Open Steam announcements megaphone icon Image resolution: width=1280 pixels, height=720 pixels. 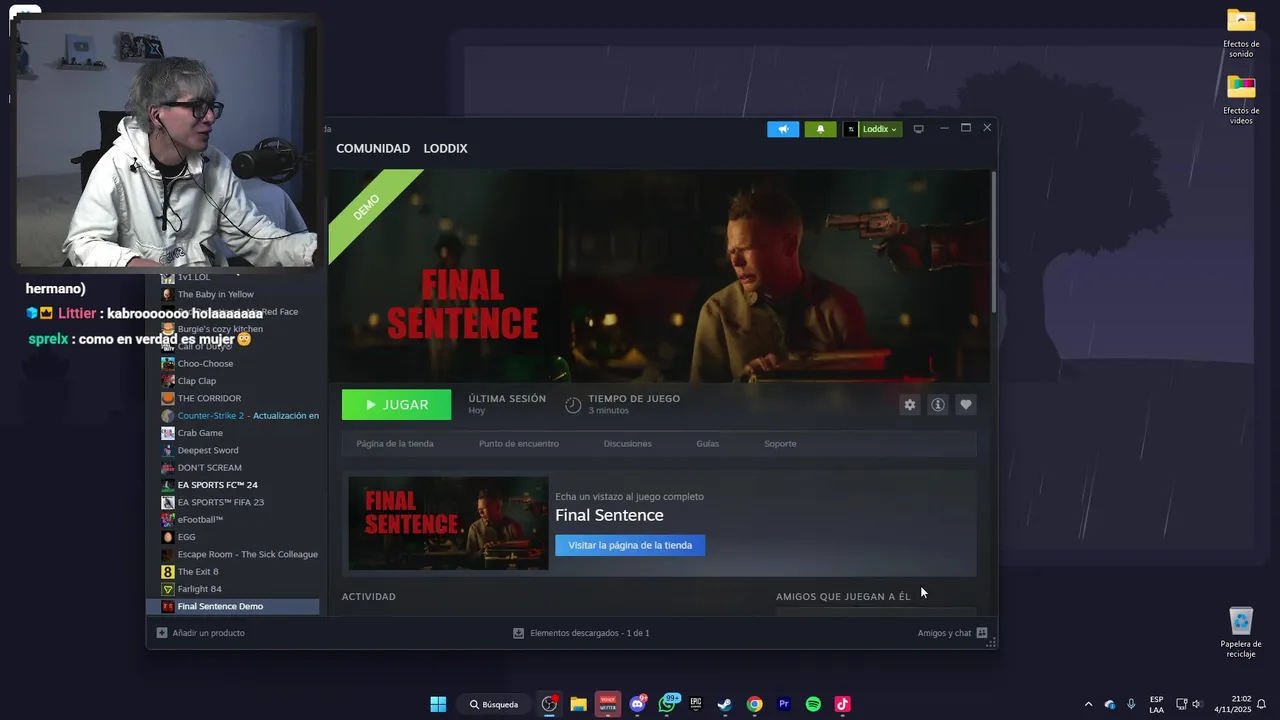point(783,129)
